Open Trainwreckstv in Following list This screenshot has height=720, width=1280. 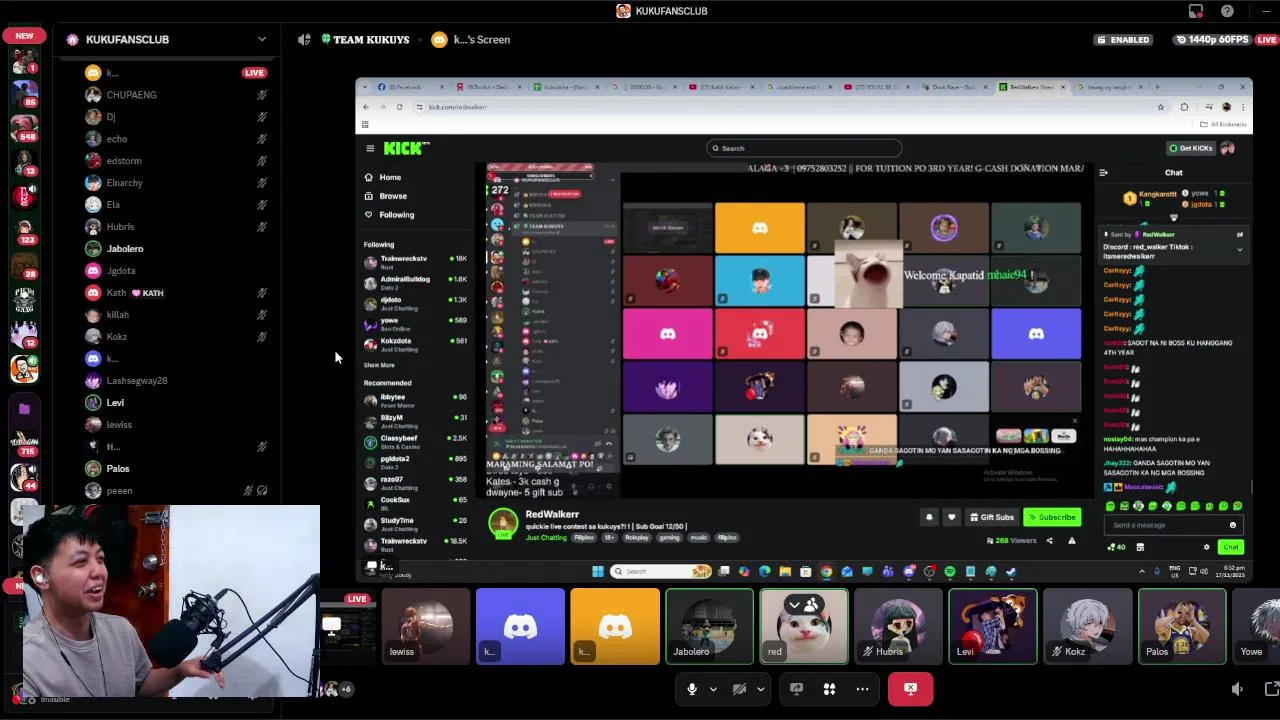pos(415,261)
